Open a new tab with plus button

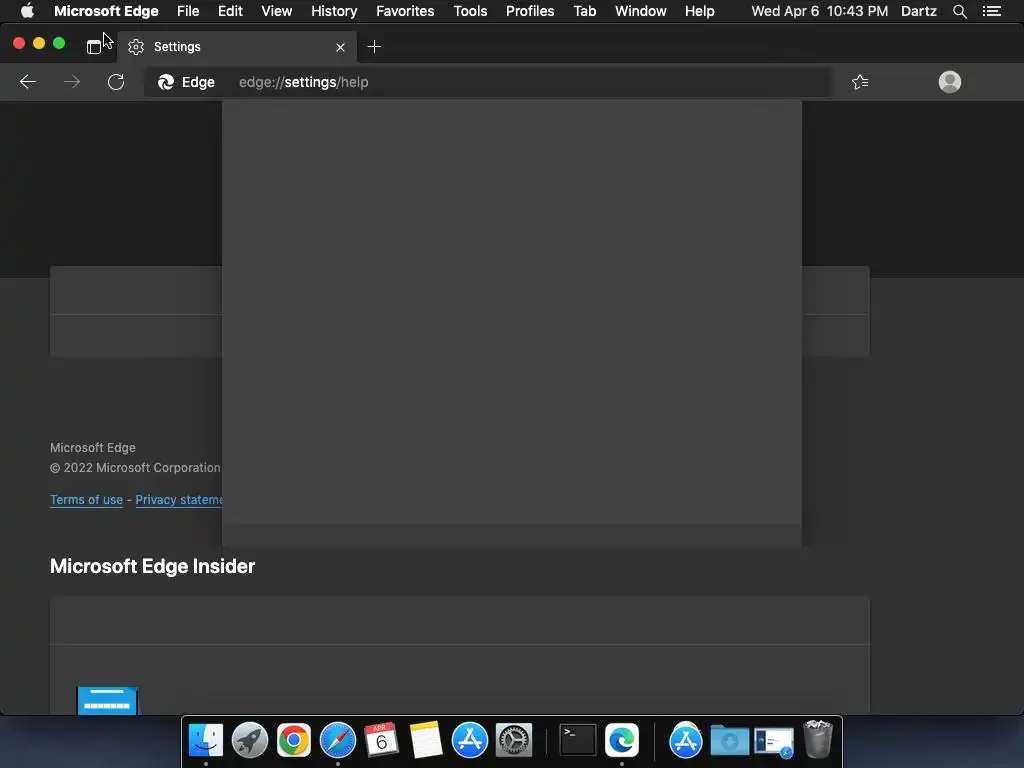374,46
